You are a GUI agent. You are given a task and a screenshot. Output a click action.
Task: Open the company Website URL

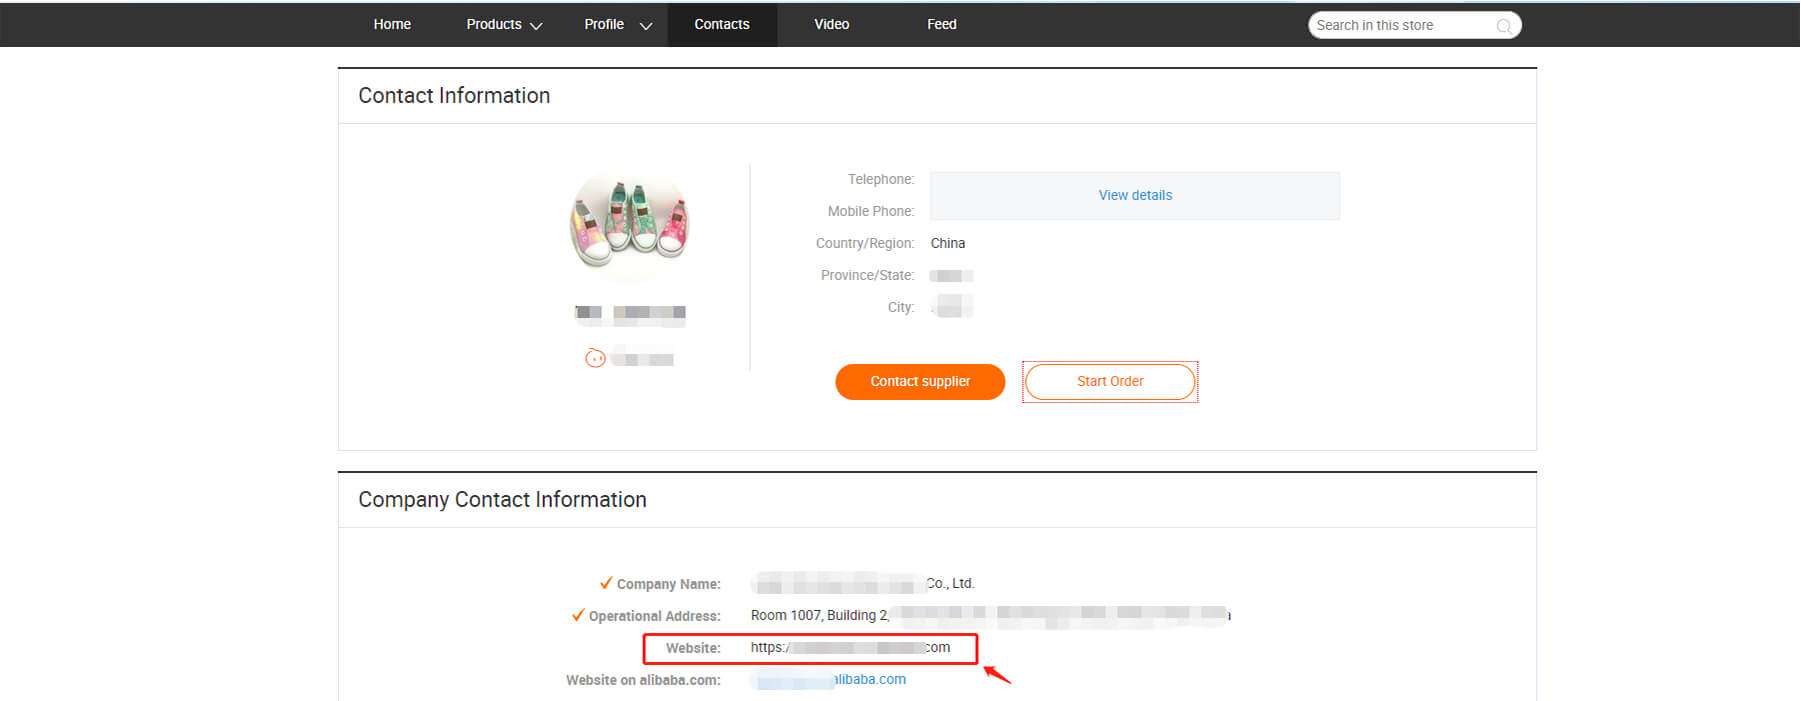pyautogui.click(x=850, y=648)
